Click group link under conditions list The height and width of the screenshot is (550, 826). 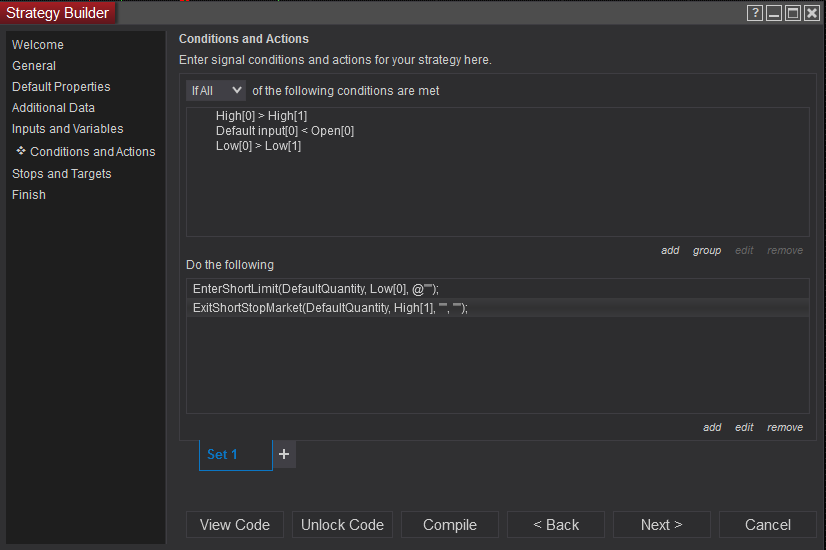(707, 250)
